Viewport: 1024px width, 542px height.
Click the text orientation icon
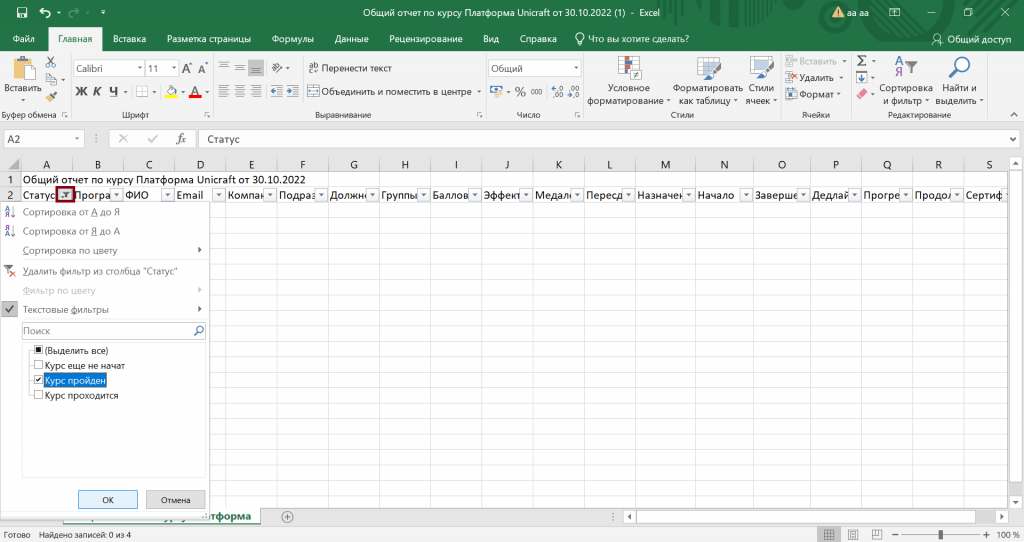pyautogui.click(x=277, y=68)
